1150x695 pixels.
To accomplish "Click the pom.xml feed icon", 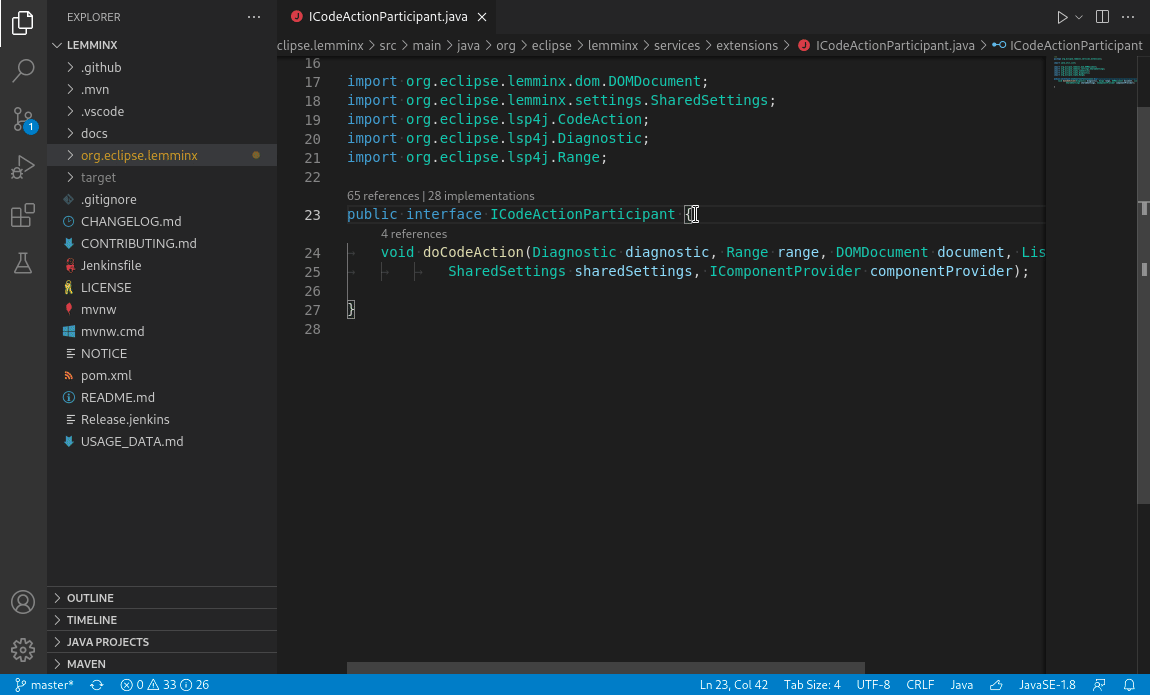I will coord(69,375).
